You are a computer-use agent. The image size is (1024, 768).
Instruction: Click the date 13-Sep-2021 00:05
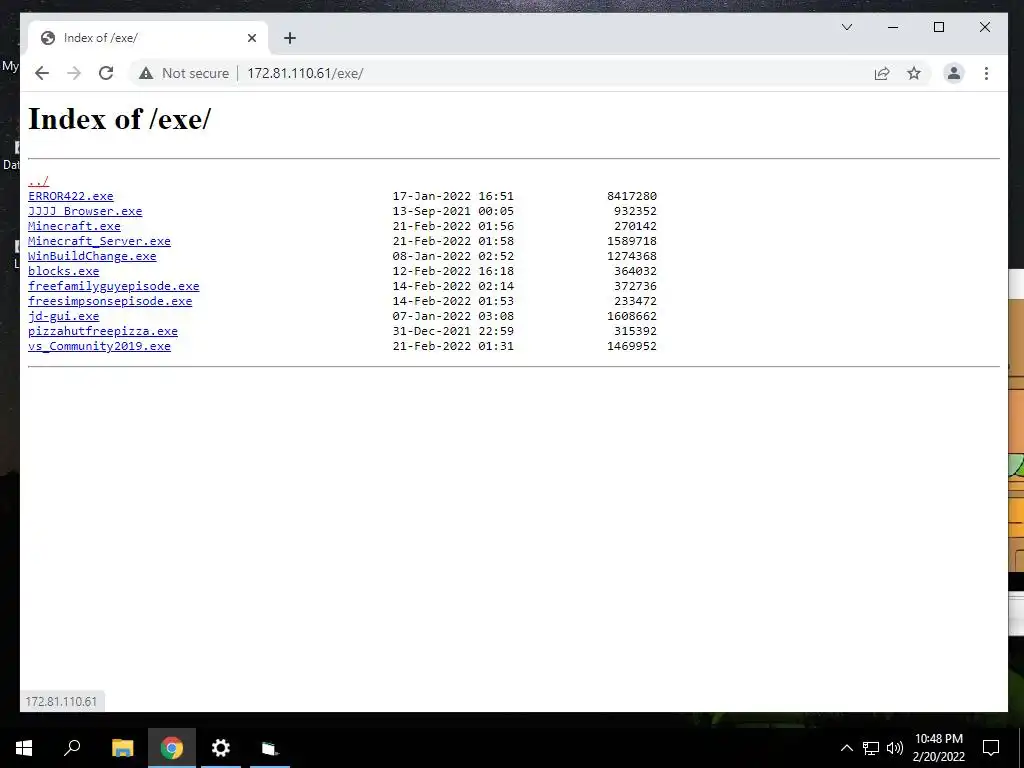point(453,211)
